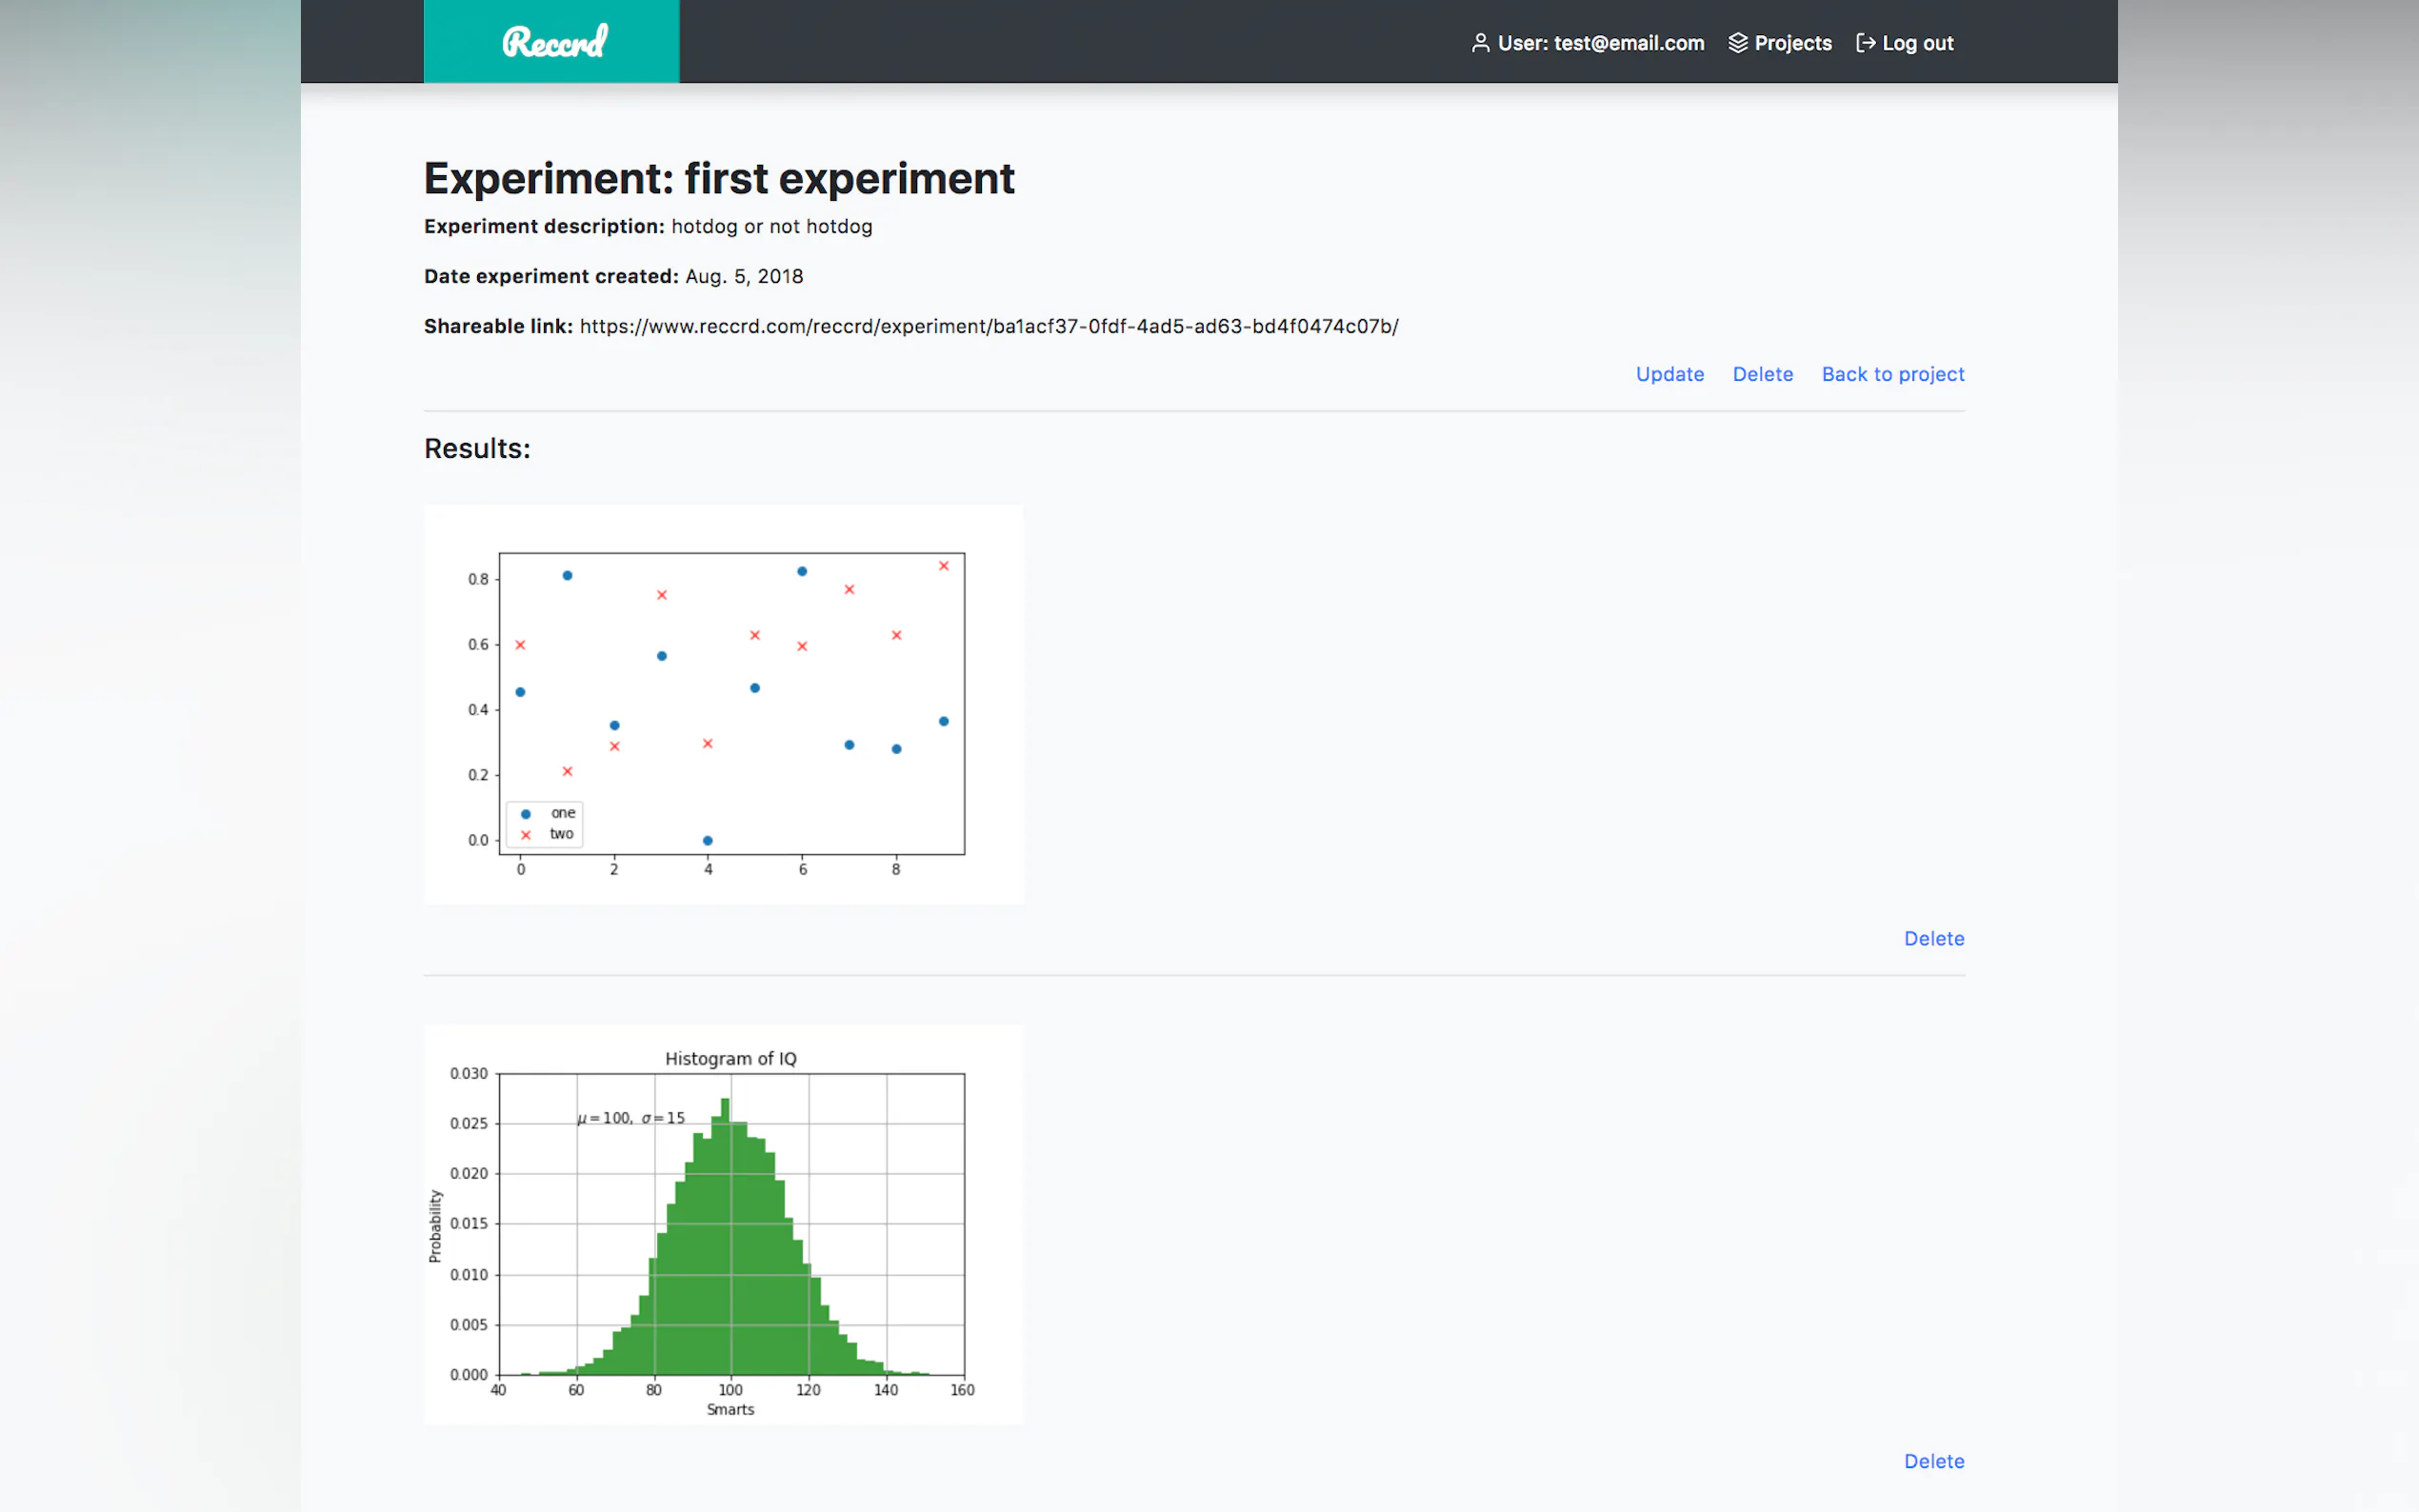Click User: test@email.com in header

point(1600,43)
